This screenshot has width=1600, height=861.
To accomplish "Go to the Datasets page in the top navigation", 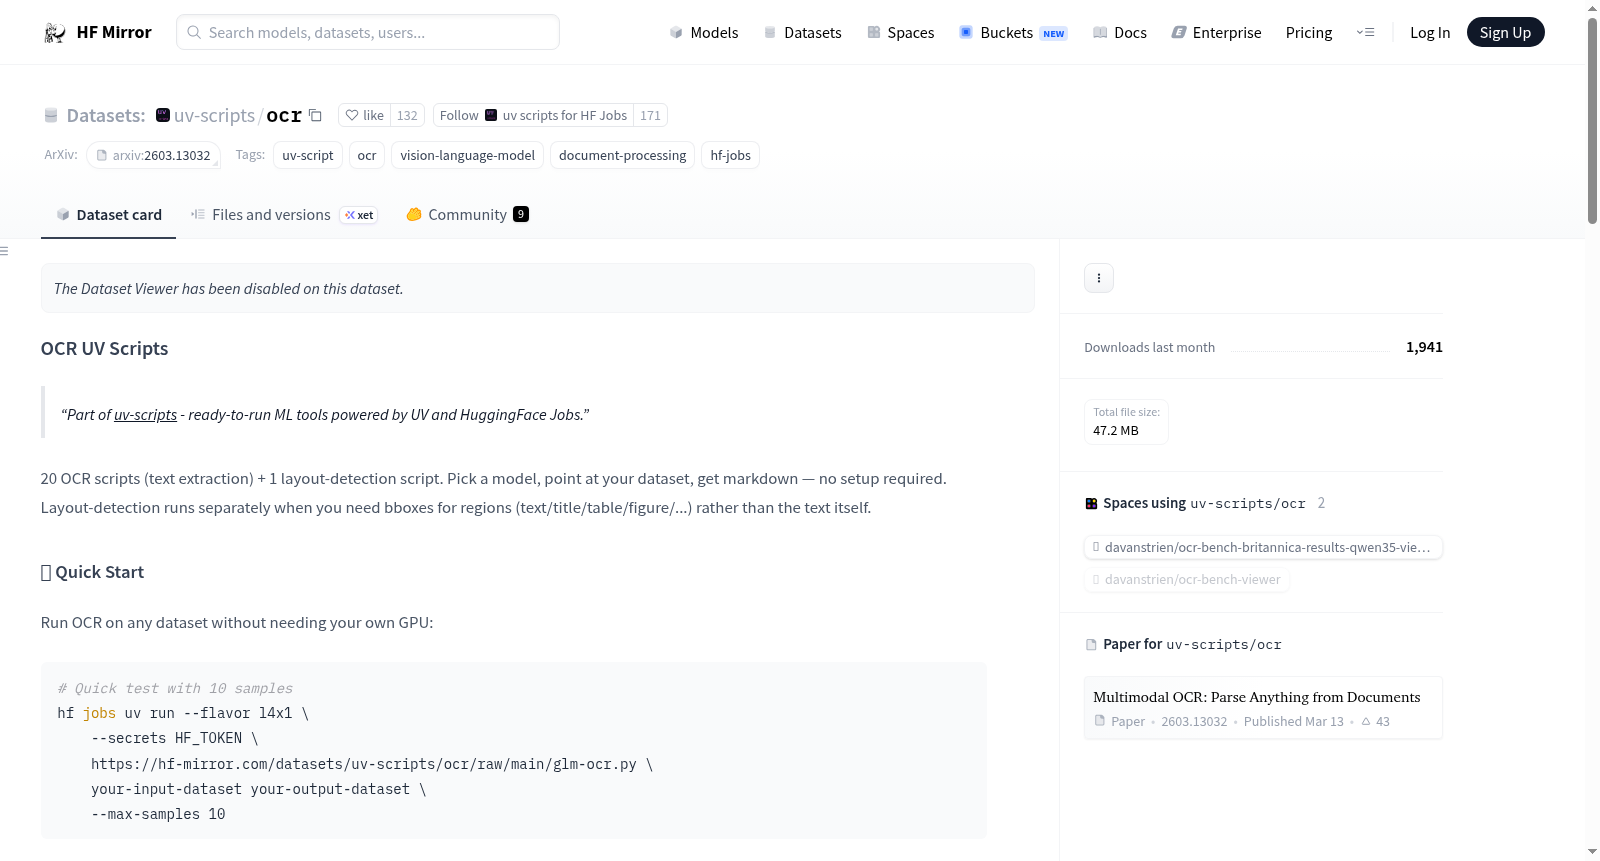I will tap(803, 32).
